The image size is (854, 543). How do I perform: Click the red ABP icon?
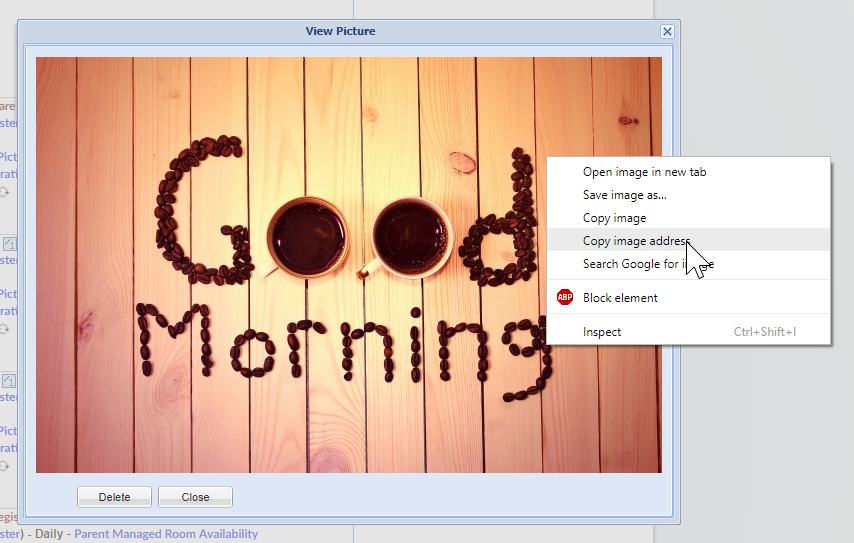(565, 297)
